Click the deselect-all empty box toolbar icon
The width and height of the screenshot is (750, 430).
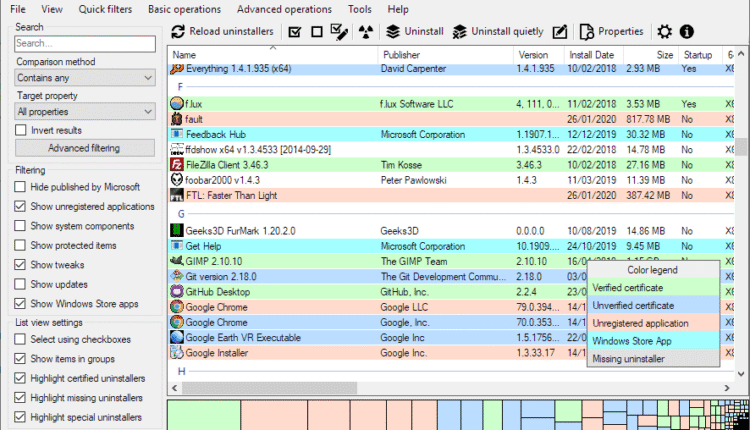pyautogui.click(x=317, y=32)
